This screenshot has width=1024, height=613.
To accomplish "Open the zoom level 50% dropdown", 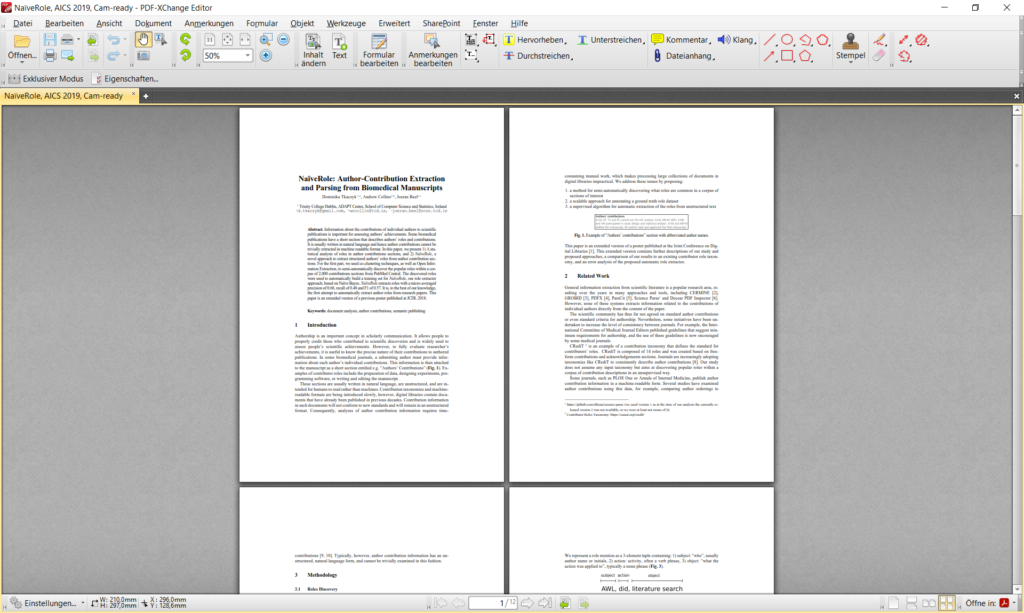I will tap(248, 56).
